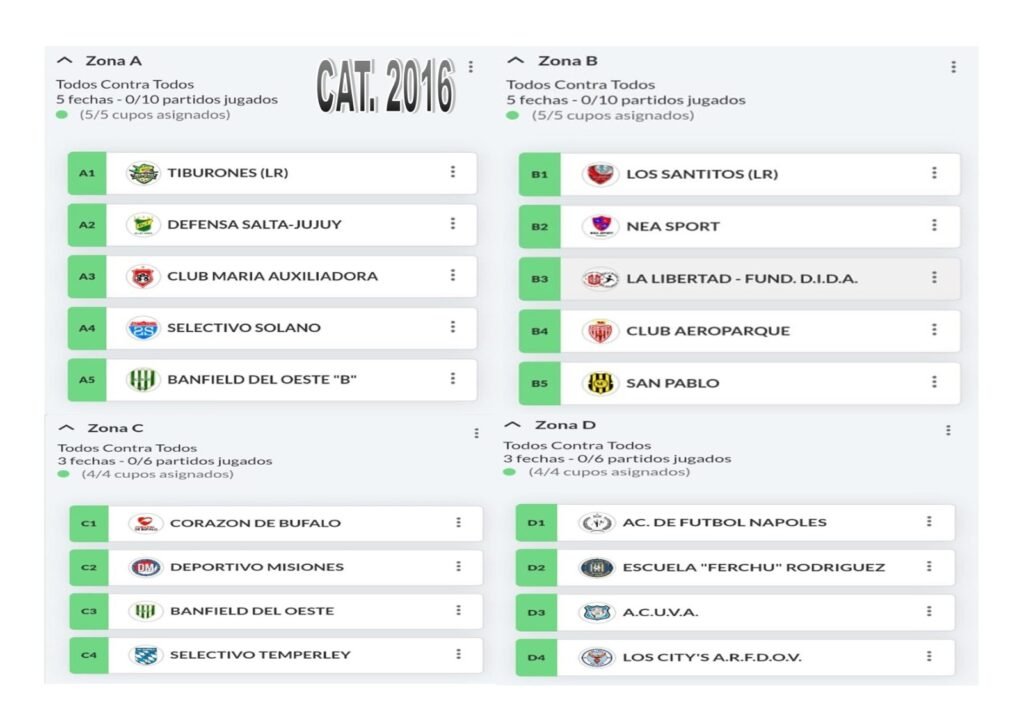Select the LA LIBERTAD - FUND. D.I.D.A. row
The width and height of the screenshot is (1024, 724).
[740, 278]
